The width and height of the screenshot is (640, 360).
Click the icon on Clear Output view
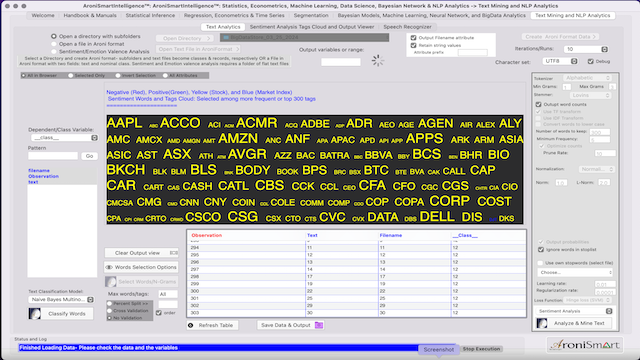pyautogui.click(x=173, y=253)
